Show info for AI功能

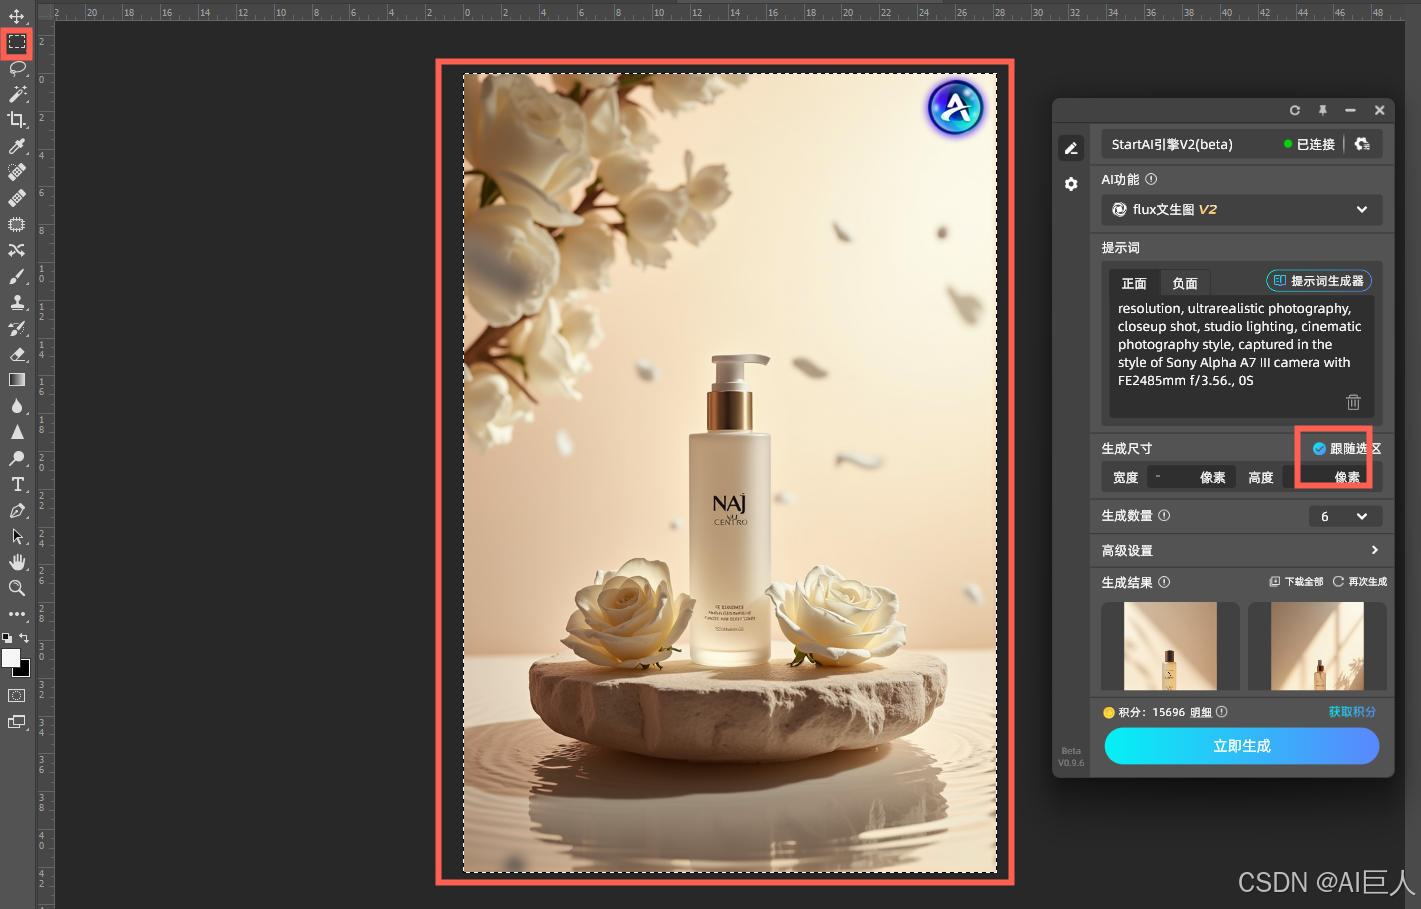tap(1151, 179)
